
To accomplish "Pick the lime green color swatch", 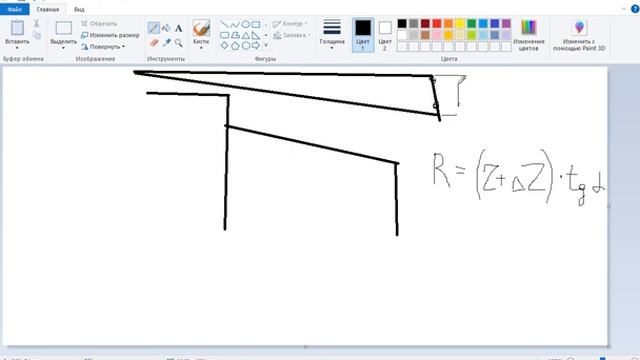I will coord(471,35).
